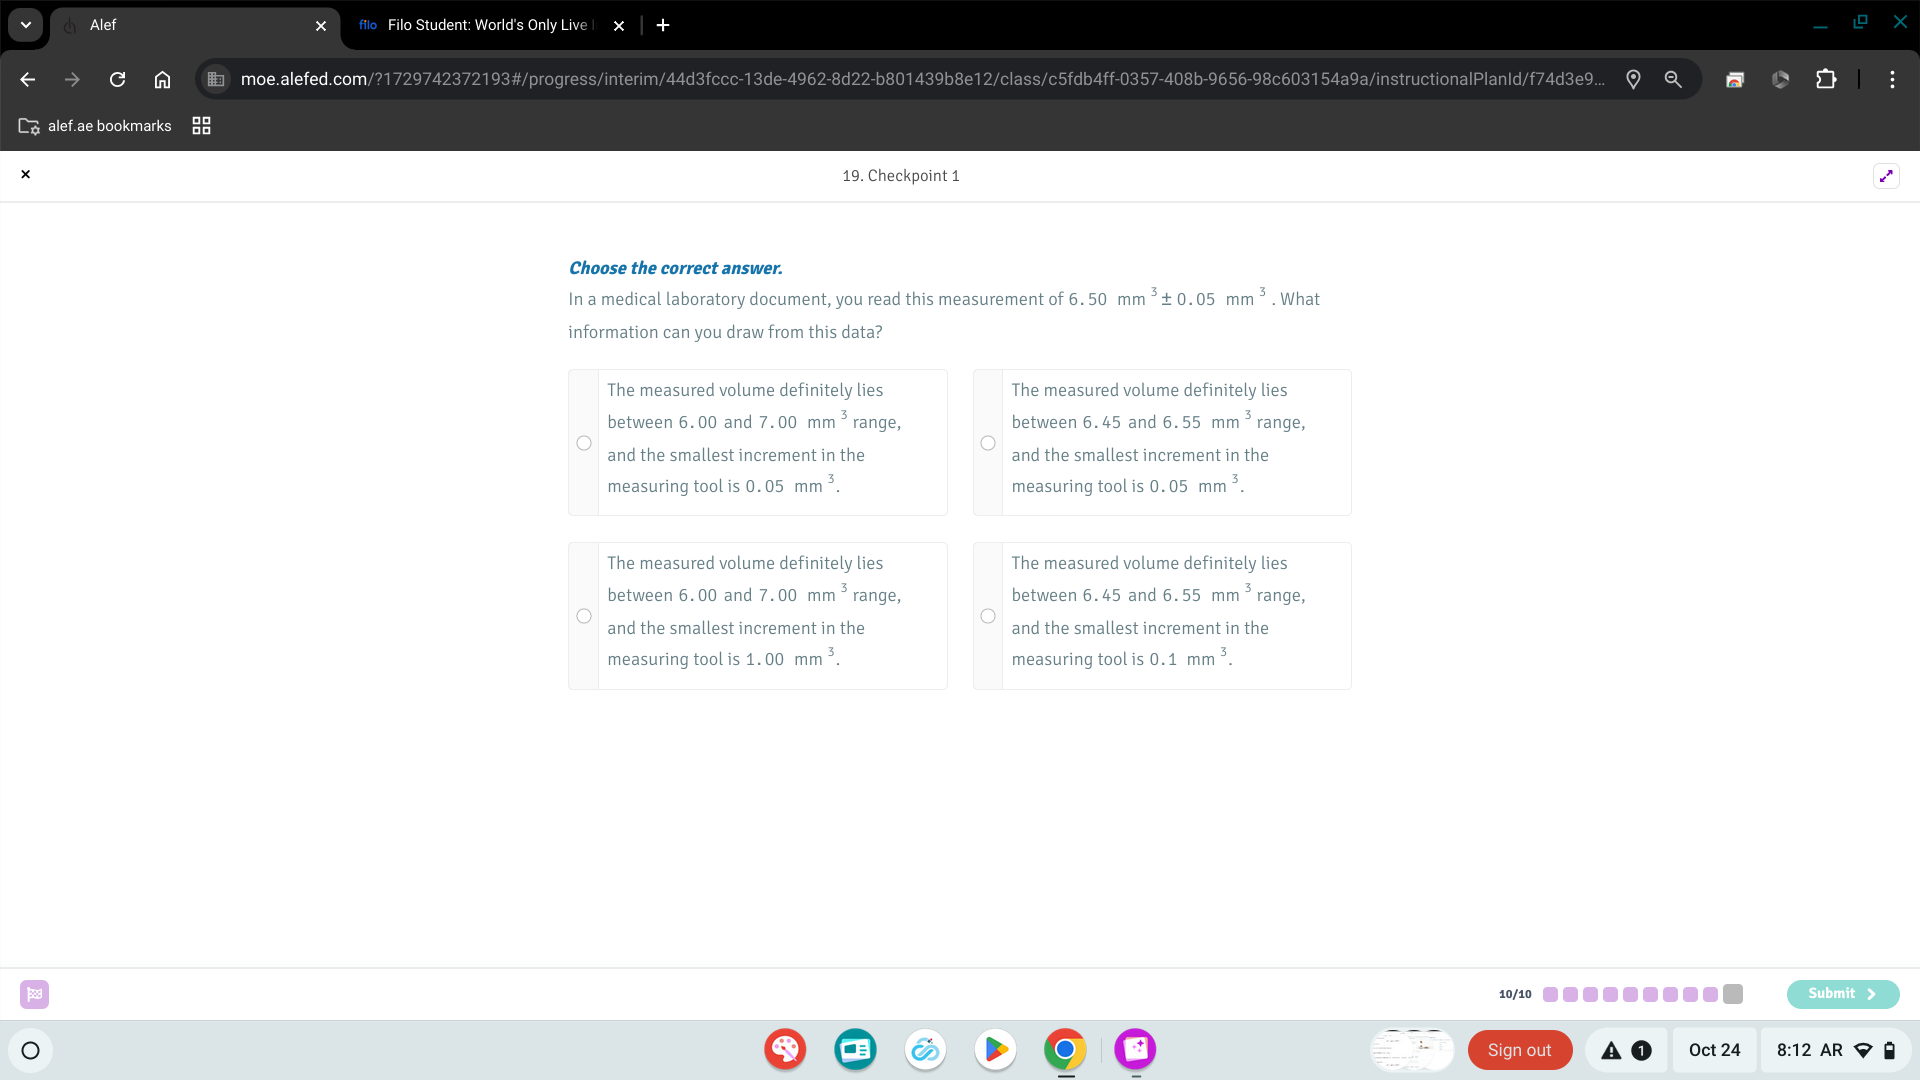Open the extensions puzzle icon
The image size is (1920, 1080).
click(1826, 79)
